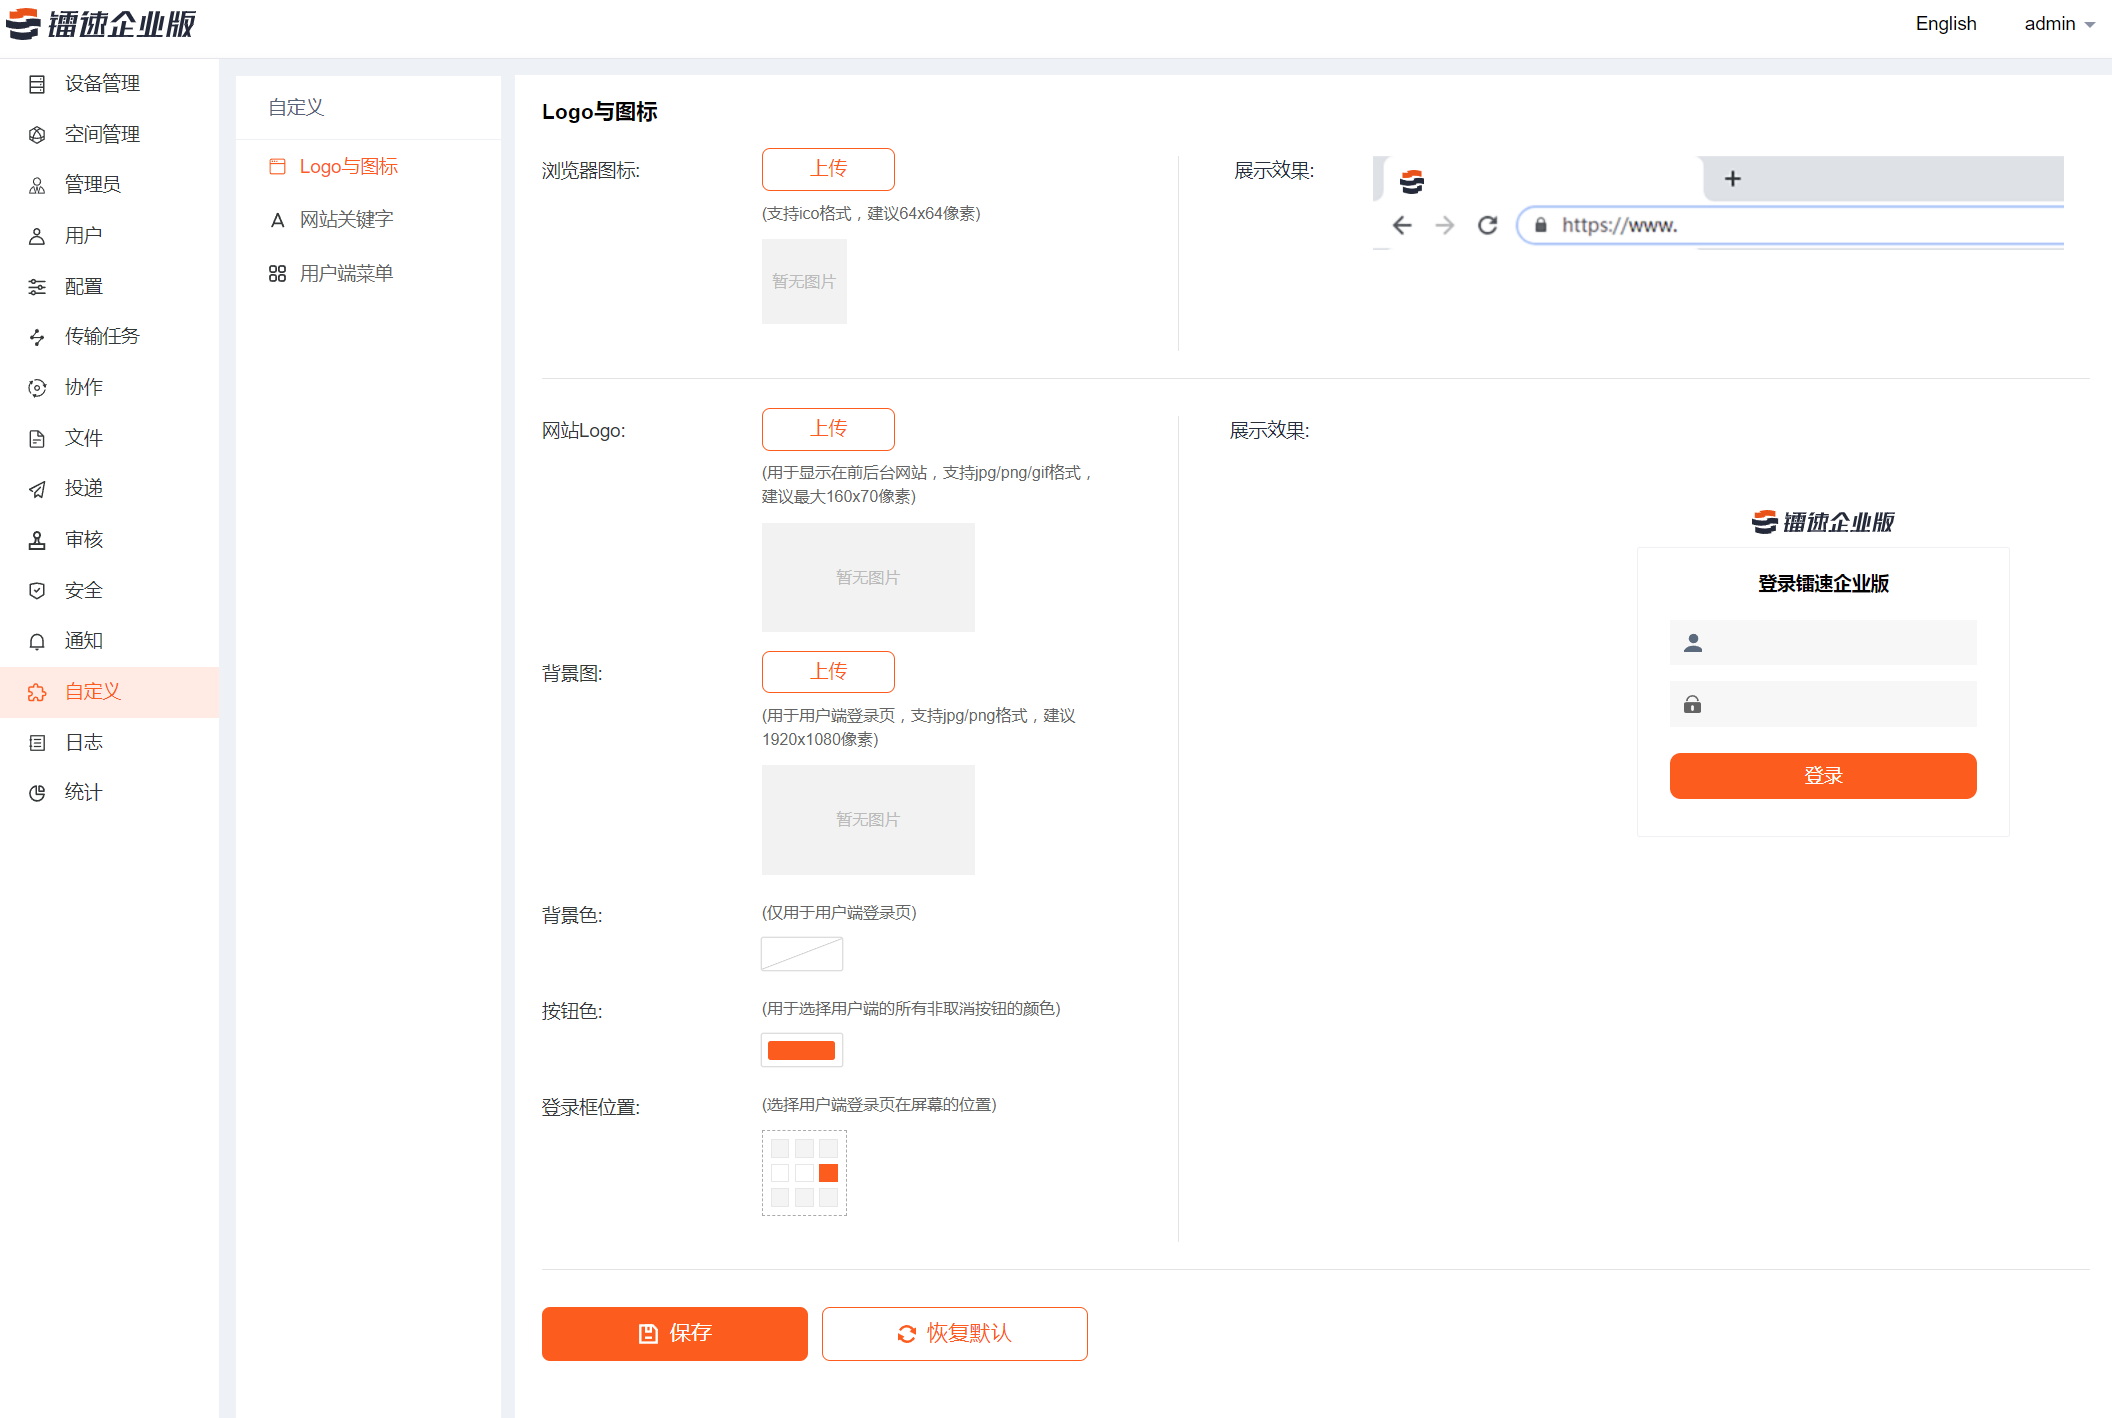This screenshot has width=2112, height=1418.
Task: Select bottom-center login box position cell
Action: [x=804, y=1197]
